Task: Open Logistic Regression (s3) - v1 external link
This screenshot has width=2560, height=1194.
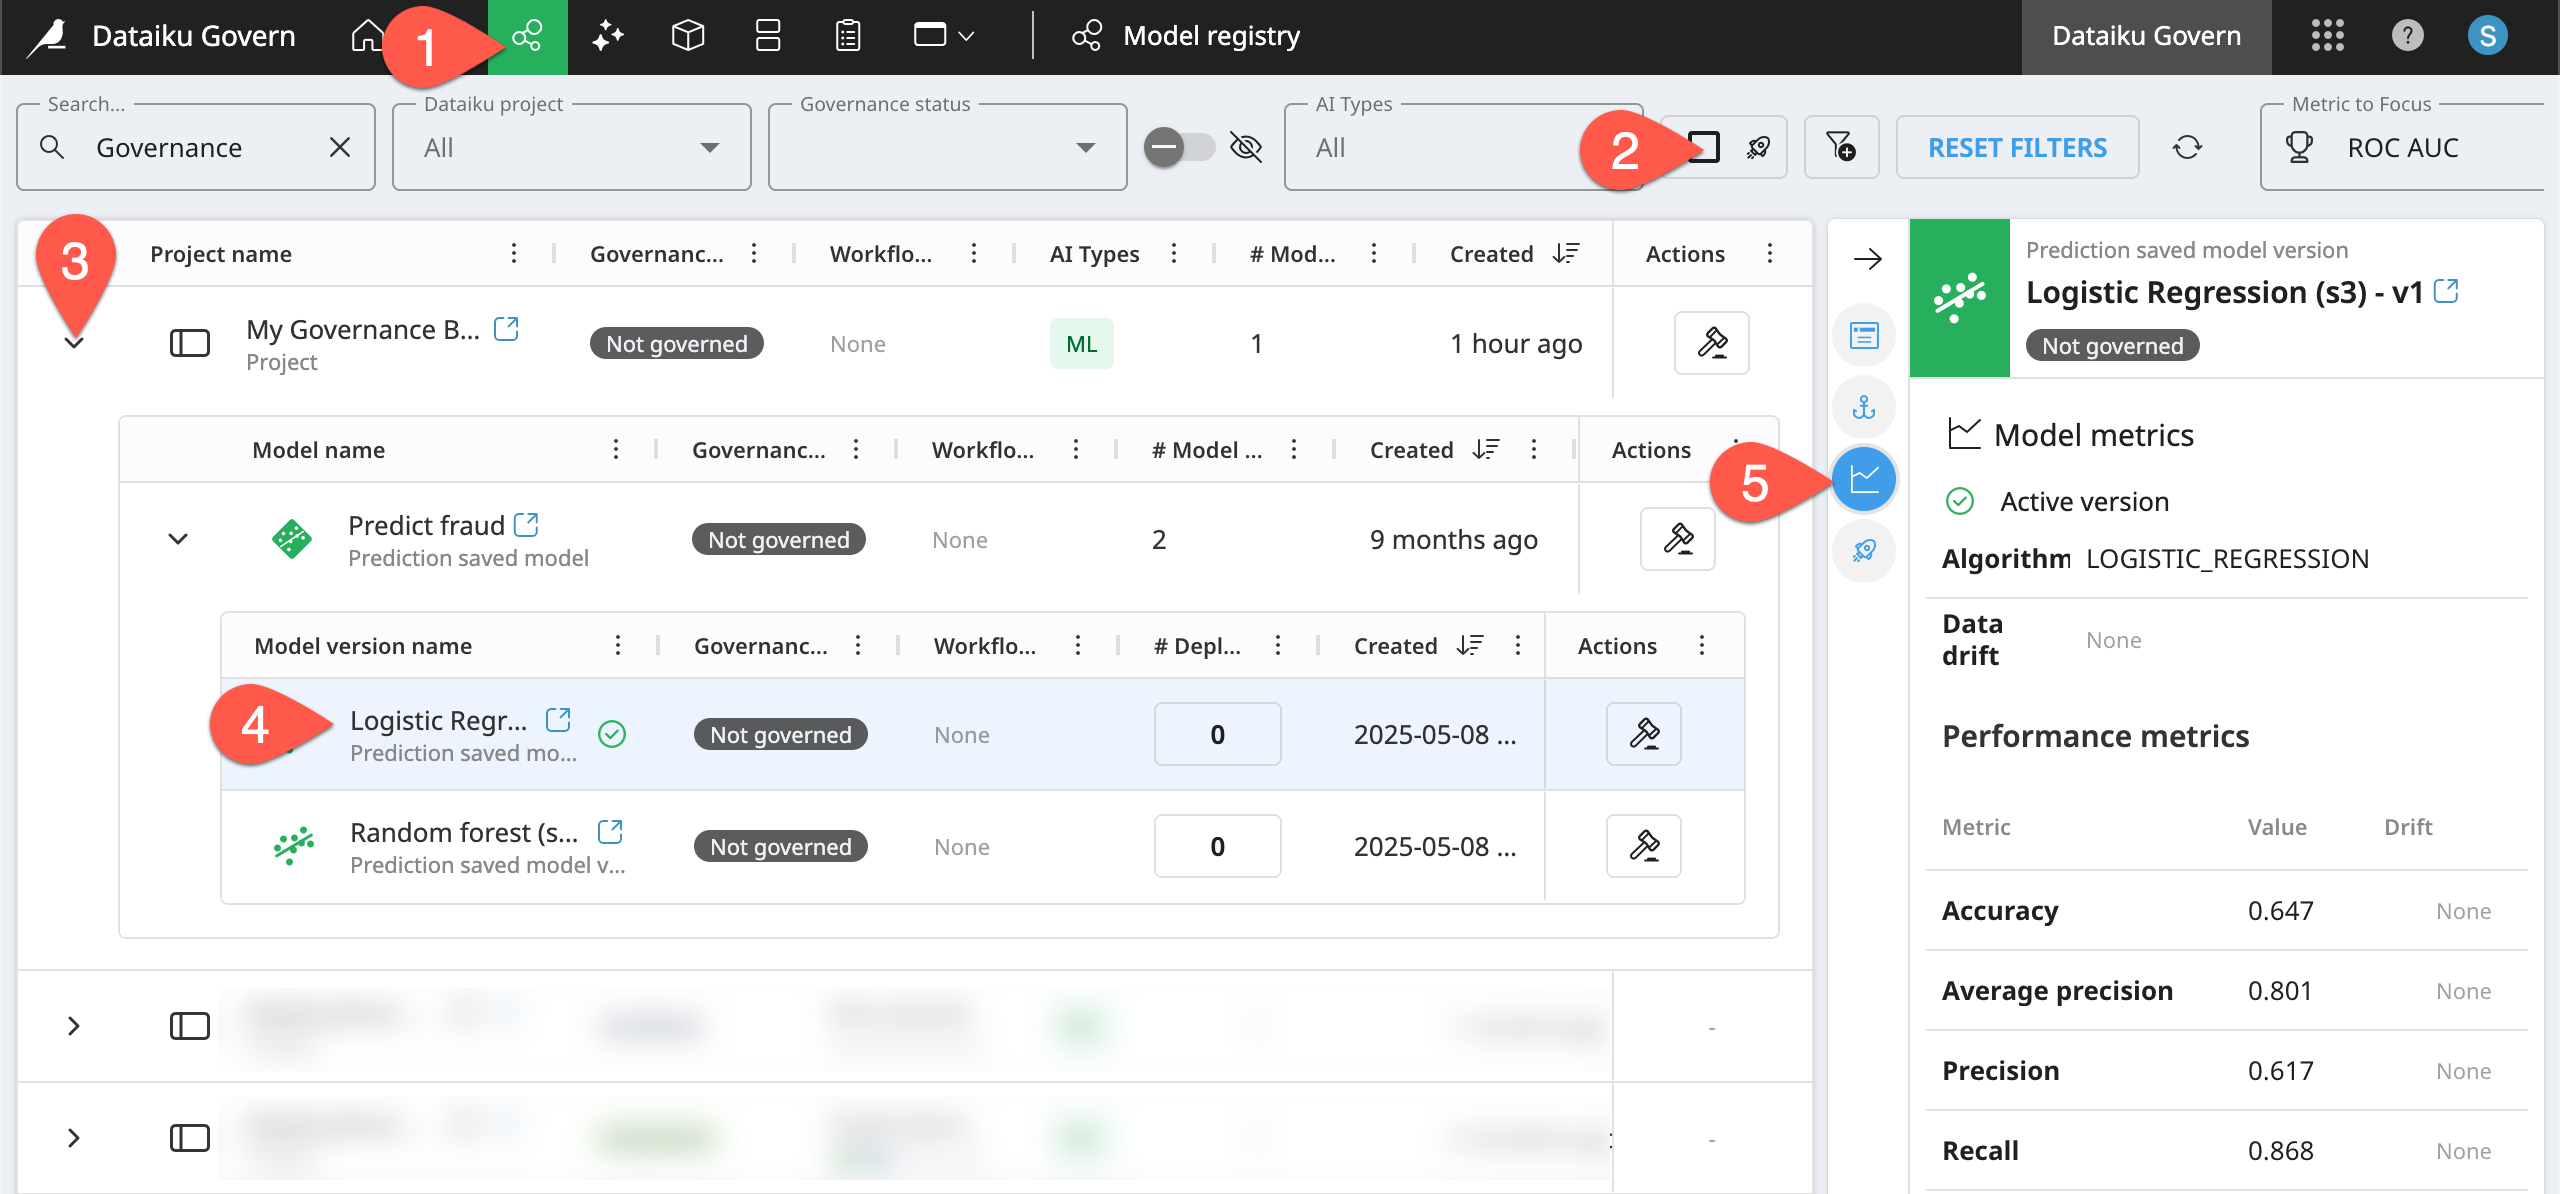Action: pyautogui.click(x=2446, y=291)
